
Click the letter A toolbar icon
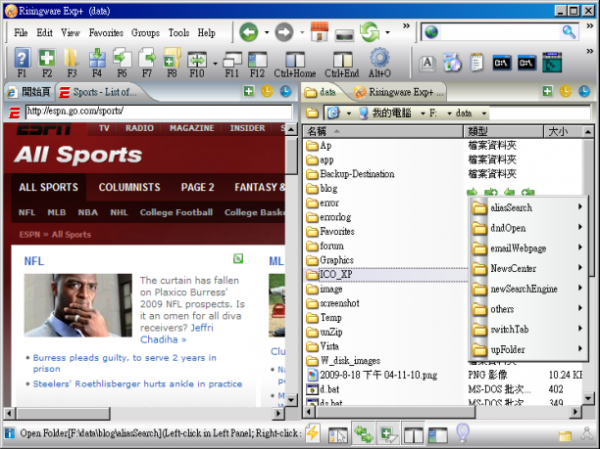(427, 63)
